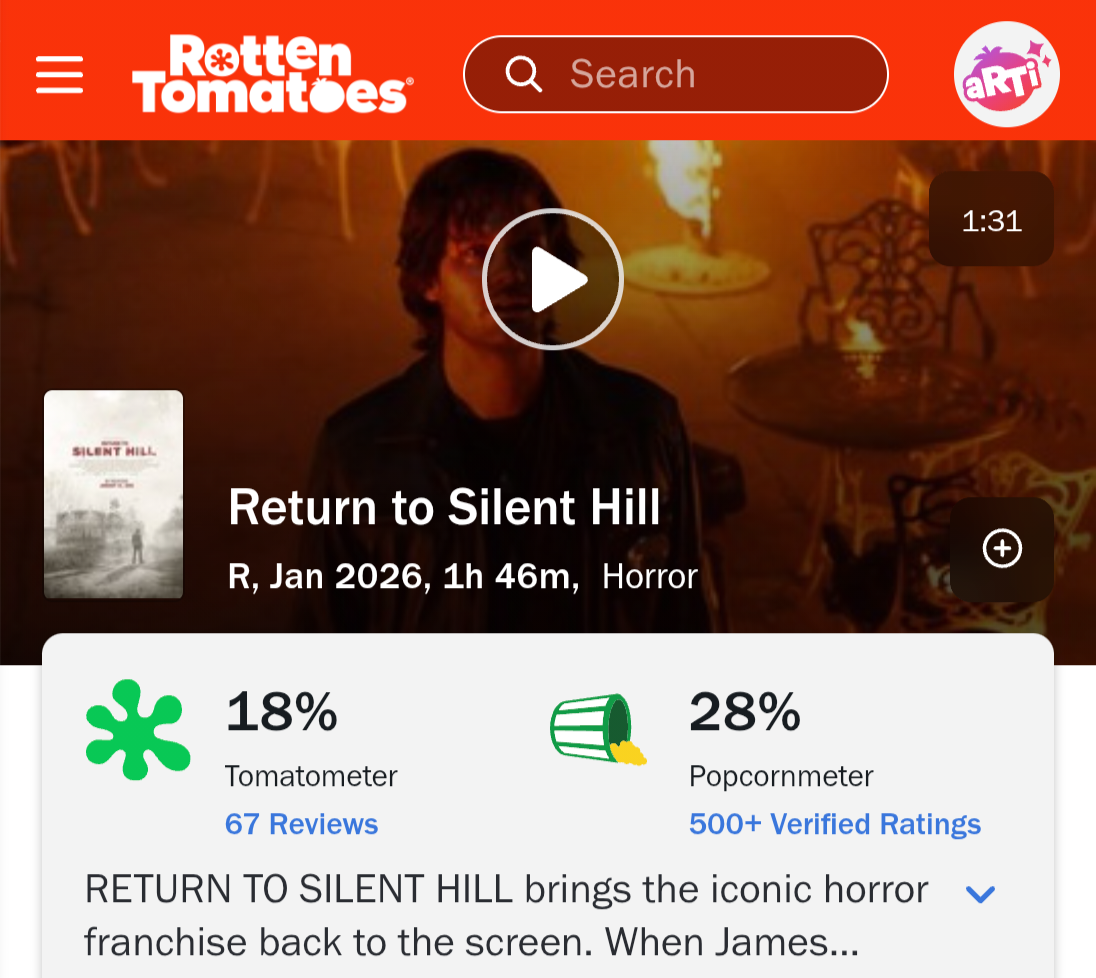Click the spilled popcorn bucket icon
The height and width of the screenshot is (978, 1096).
597,730
